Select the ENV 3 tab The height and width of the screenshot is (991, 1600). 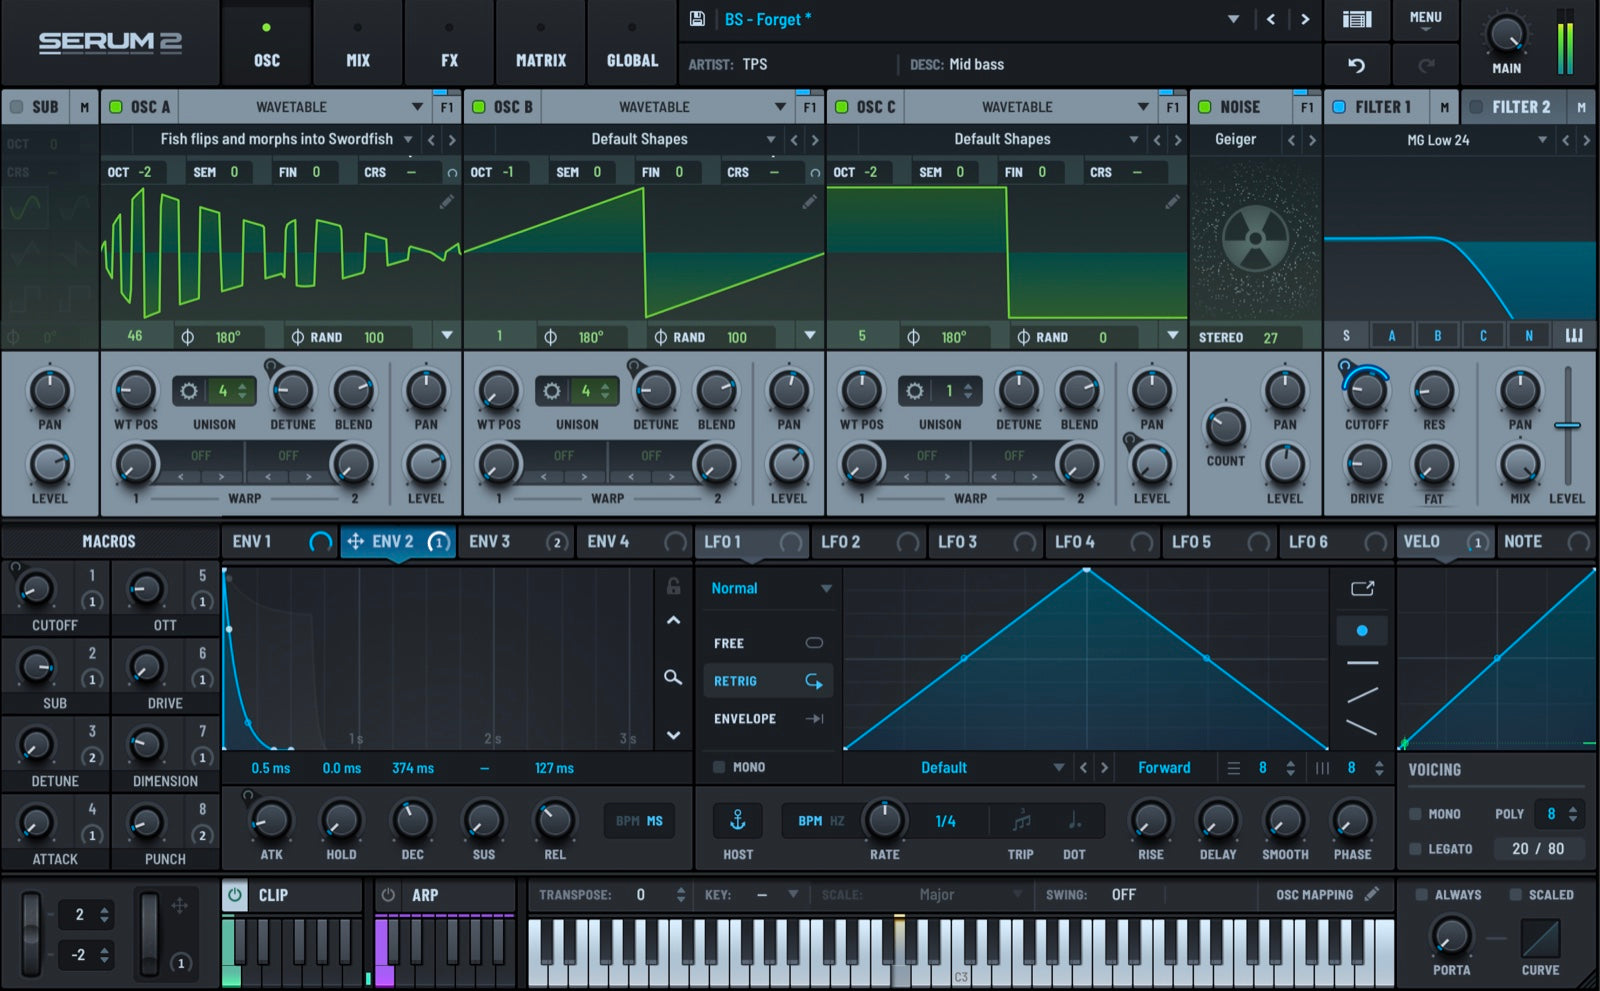tap(491, 542)
